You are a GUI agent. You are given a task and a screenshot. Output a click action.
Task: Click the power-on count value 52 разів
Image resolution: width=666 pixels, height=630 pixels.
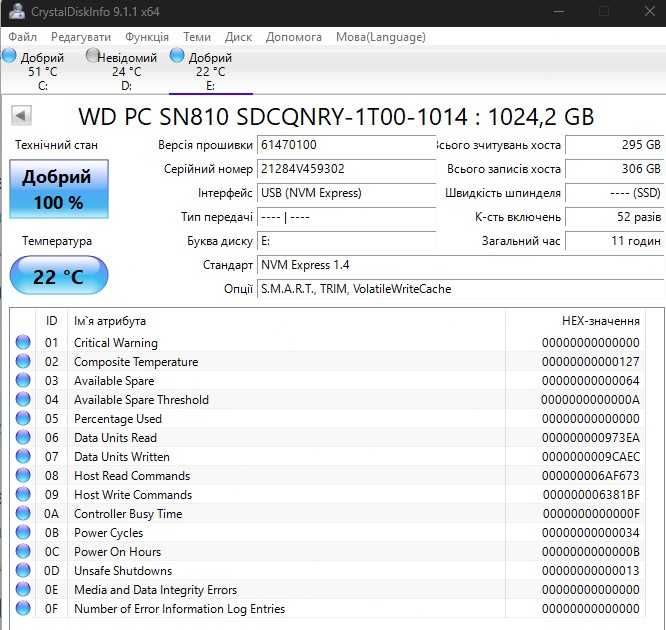615,217
